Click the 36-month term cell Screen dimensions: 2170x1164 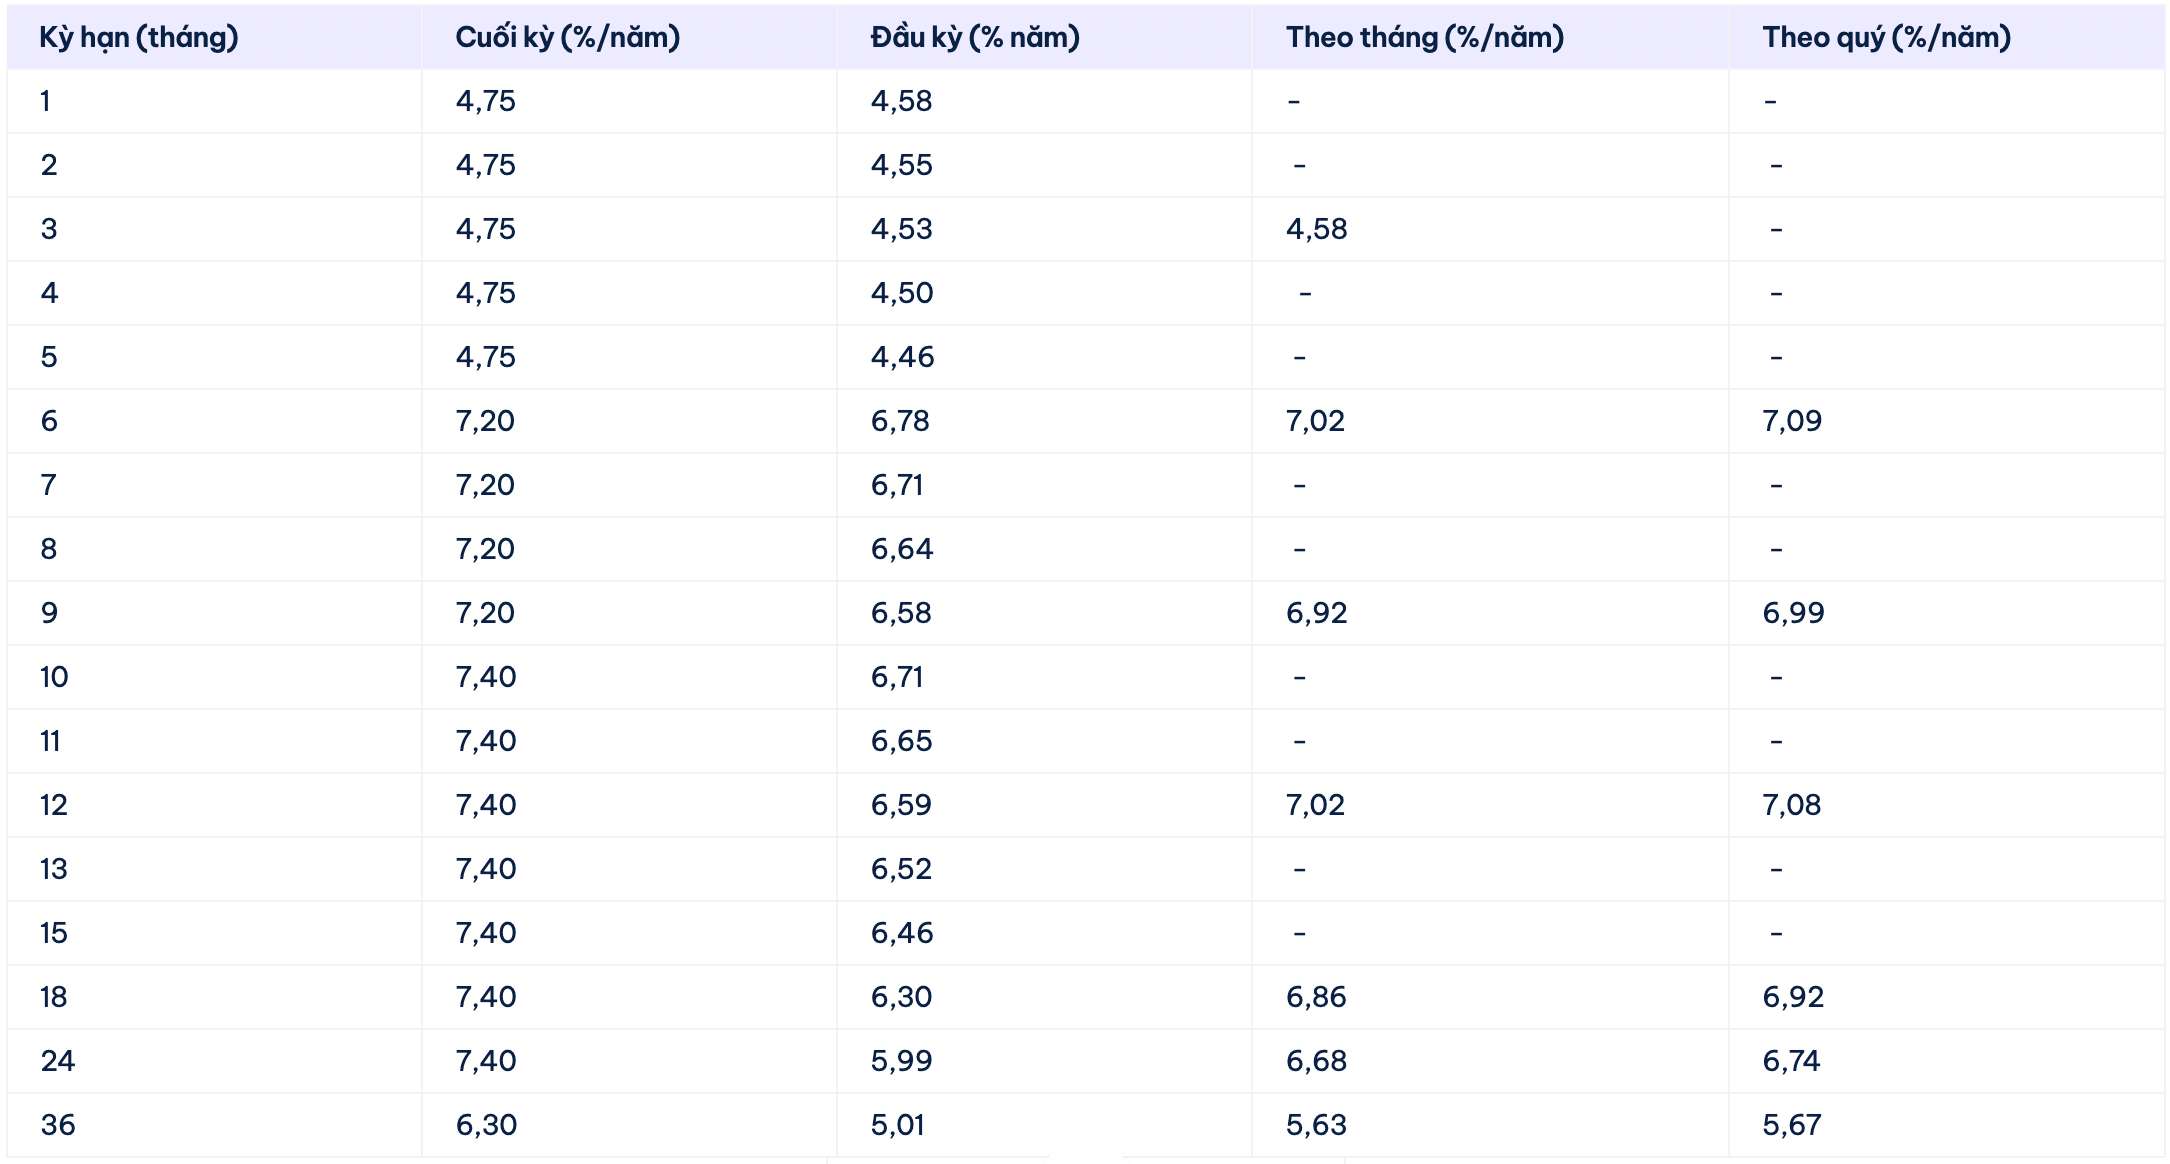(x=58, y=1125)
